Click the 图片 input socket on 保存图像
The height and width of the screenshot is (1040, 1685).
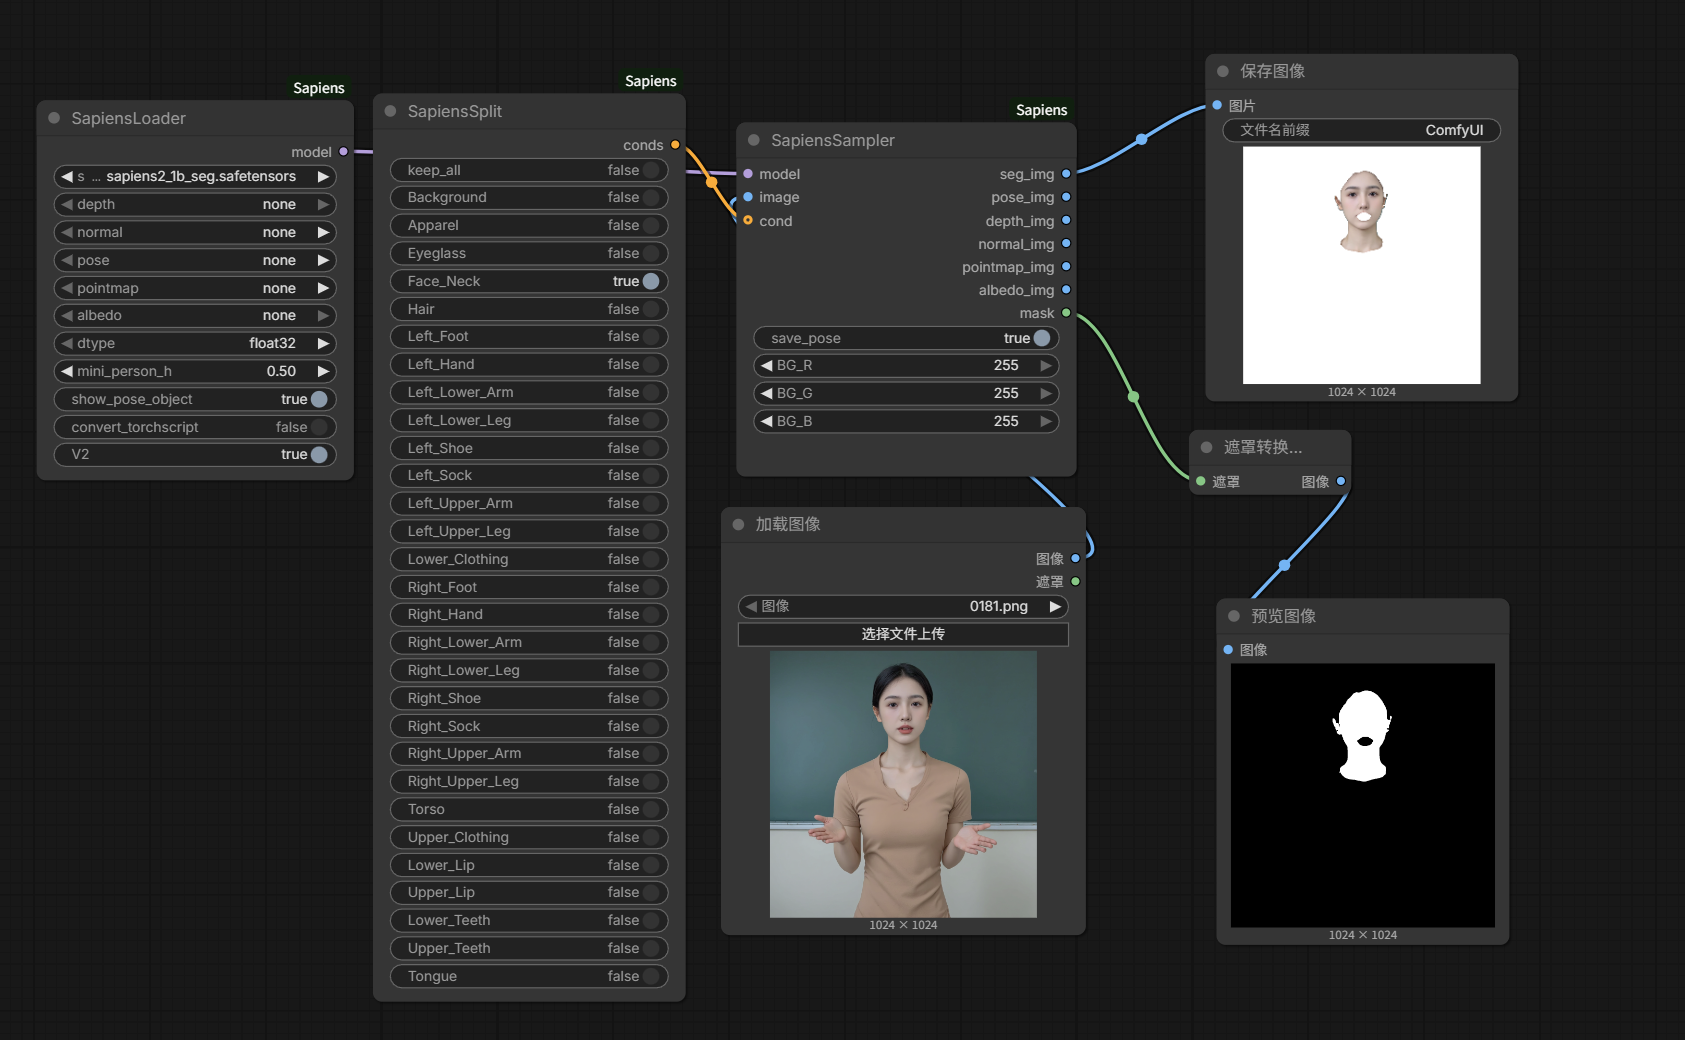tap(1217, 105)
